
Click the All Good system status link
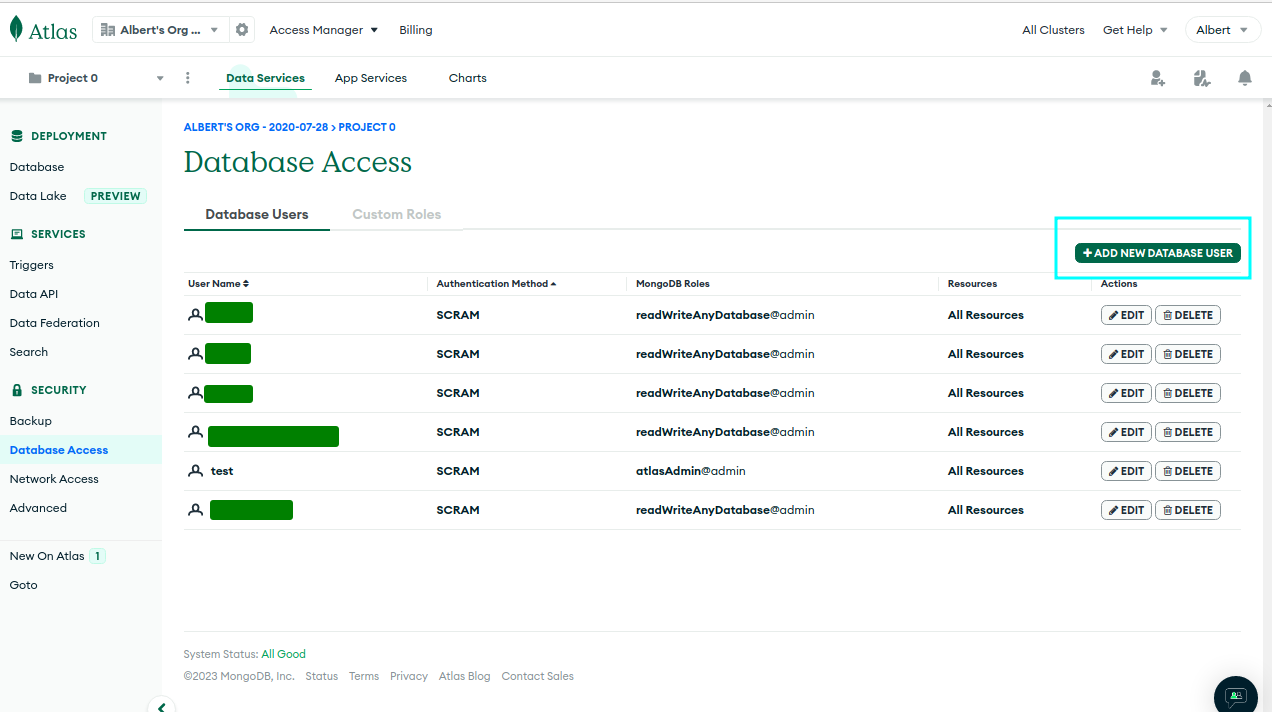tap(284, 654)
